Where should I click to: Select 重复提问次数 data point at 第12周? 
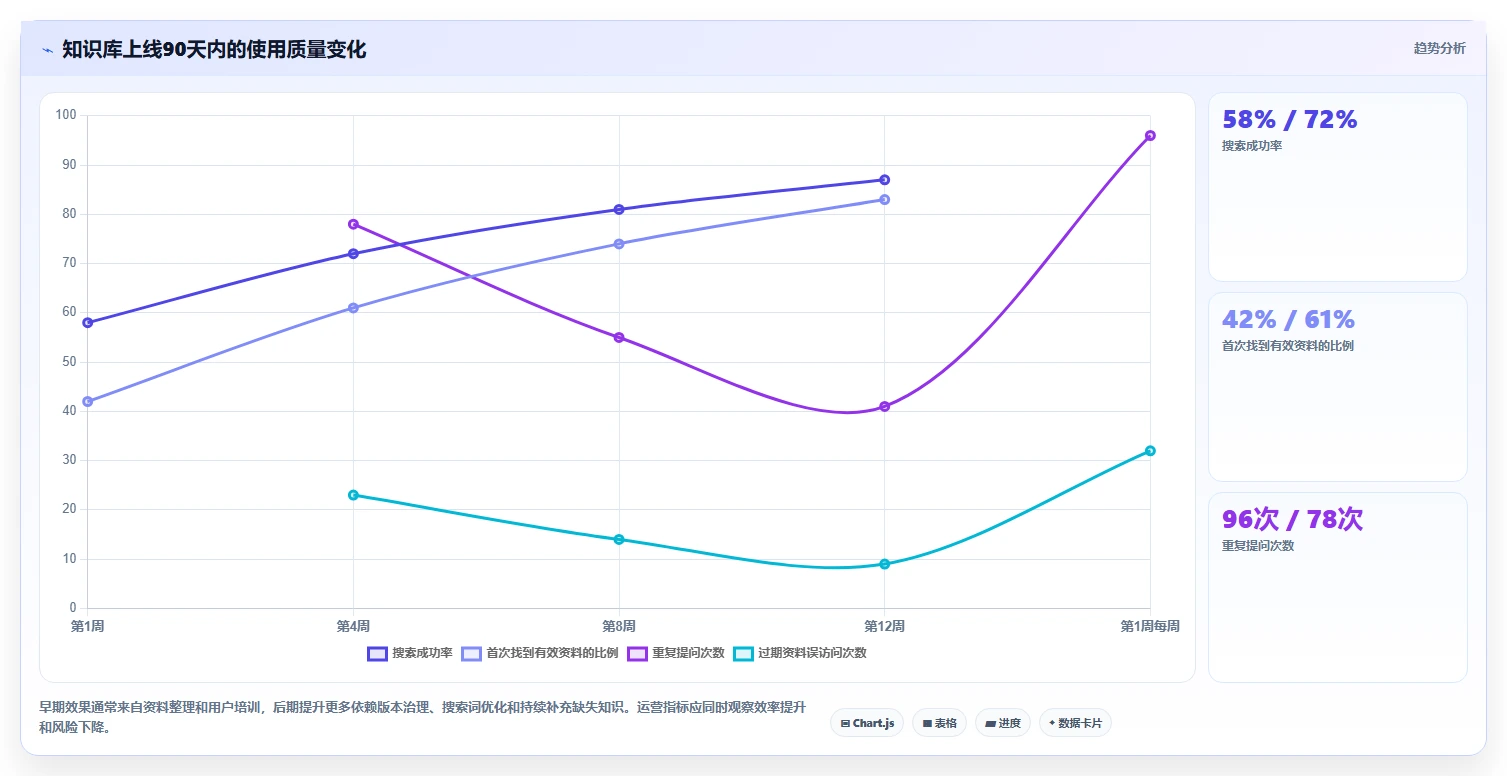coord(884,407)
